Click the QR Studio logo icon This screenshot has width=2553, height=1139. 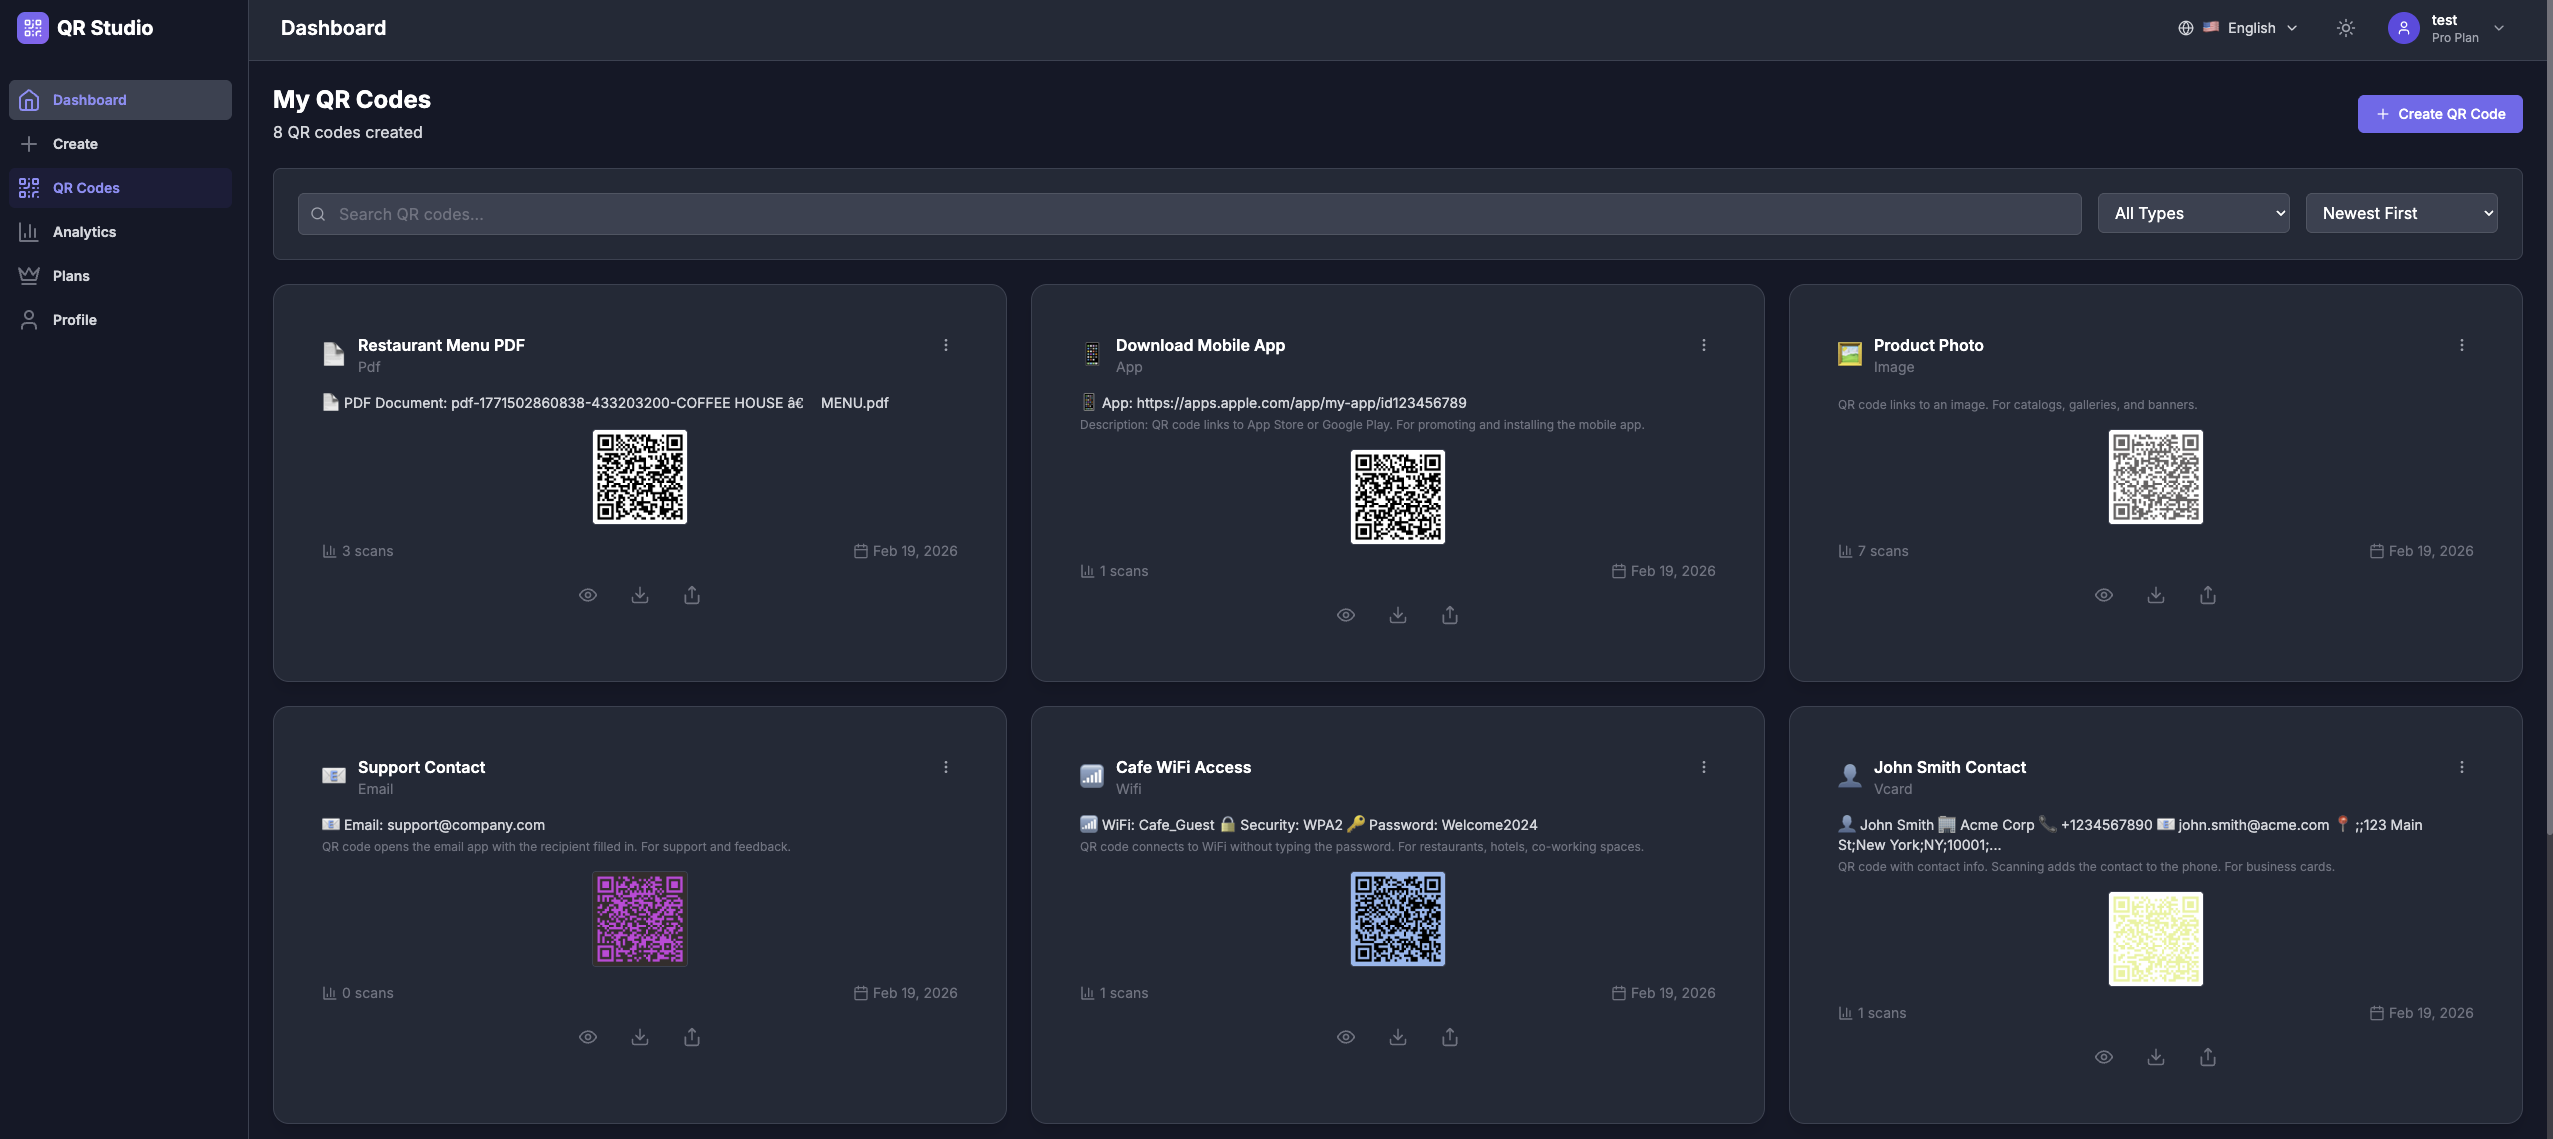[31, 27]
